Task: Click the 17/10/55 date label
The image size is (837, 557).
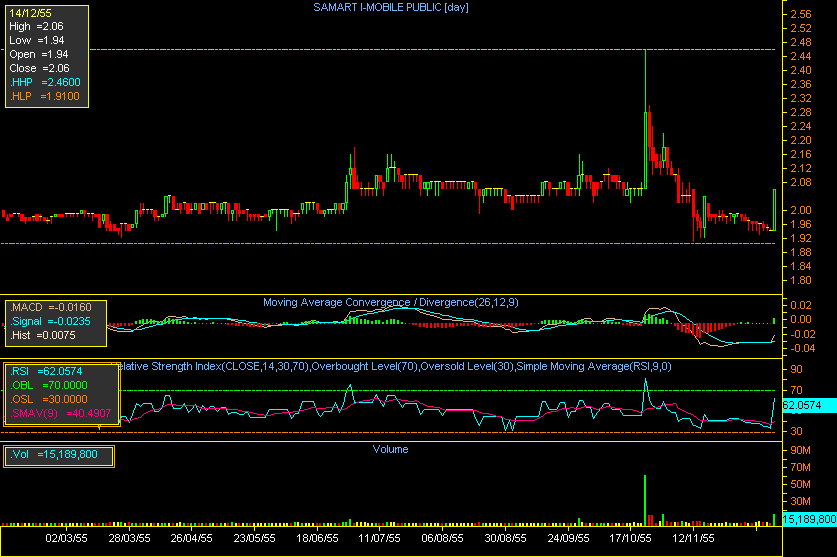Action: point(630,538)
